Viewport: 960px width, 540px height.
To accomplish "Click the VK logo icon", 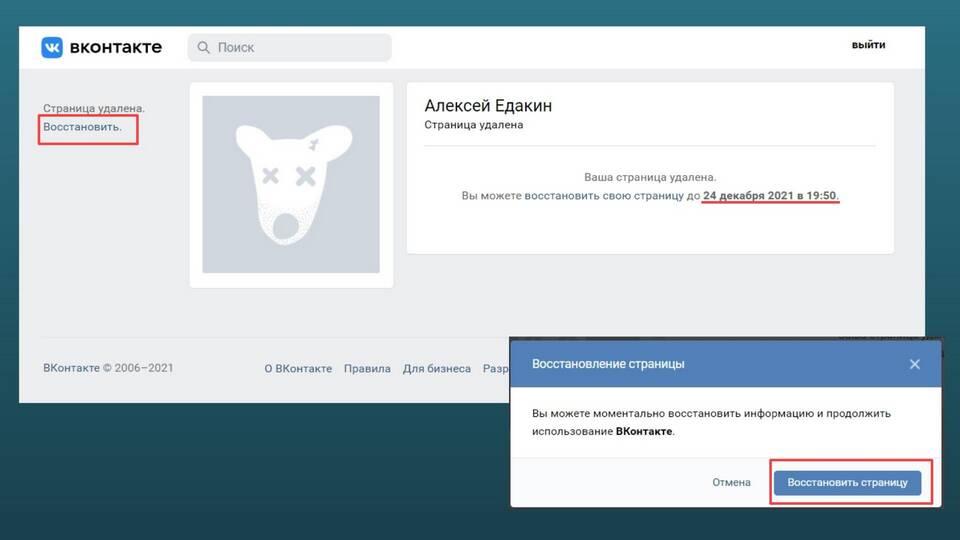I will [x=52, y=47].
